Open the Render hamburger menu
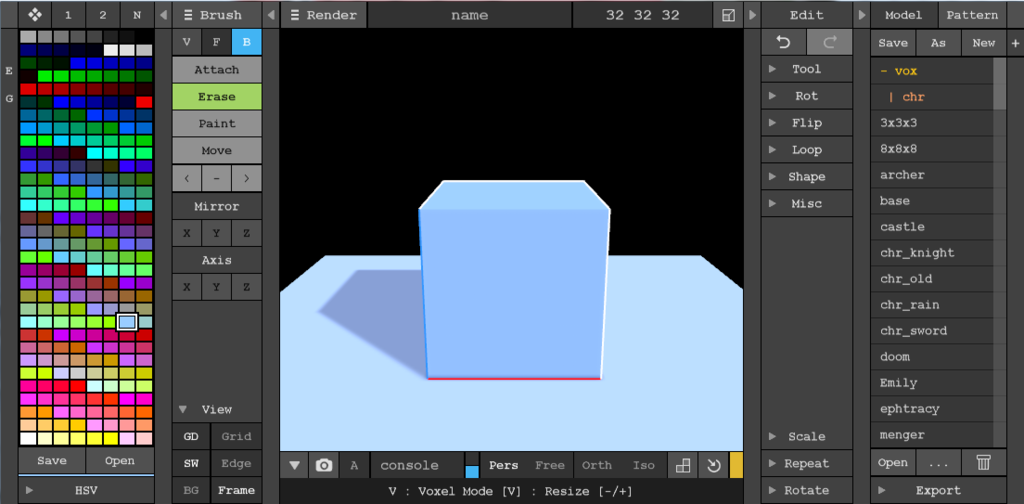Viewport: 1024px width, 504px height. 295,15
